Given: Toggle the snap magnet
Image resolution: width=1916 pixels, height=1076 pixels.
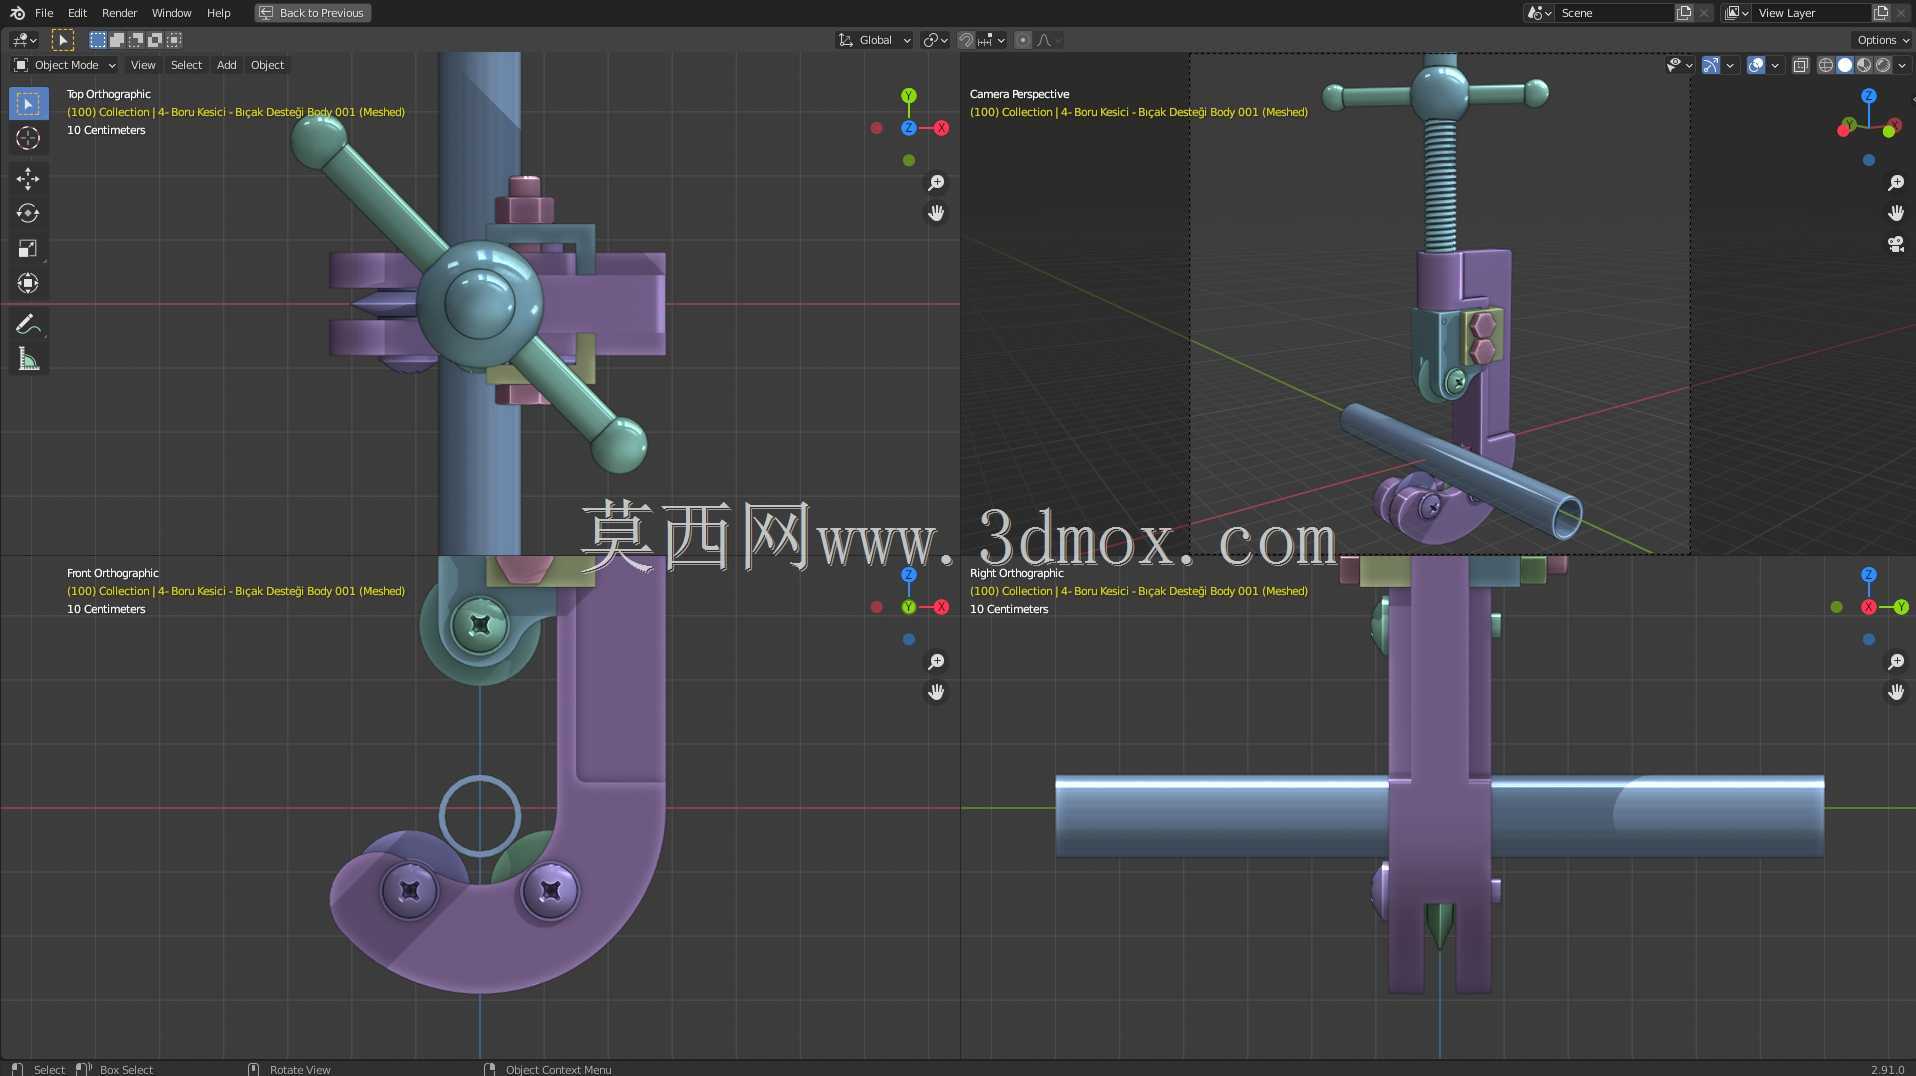Looking at the screenshot, I should click(966, 40).
